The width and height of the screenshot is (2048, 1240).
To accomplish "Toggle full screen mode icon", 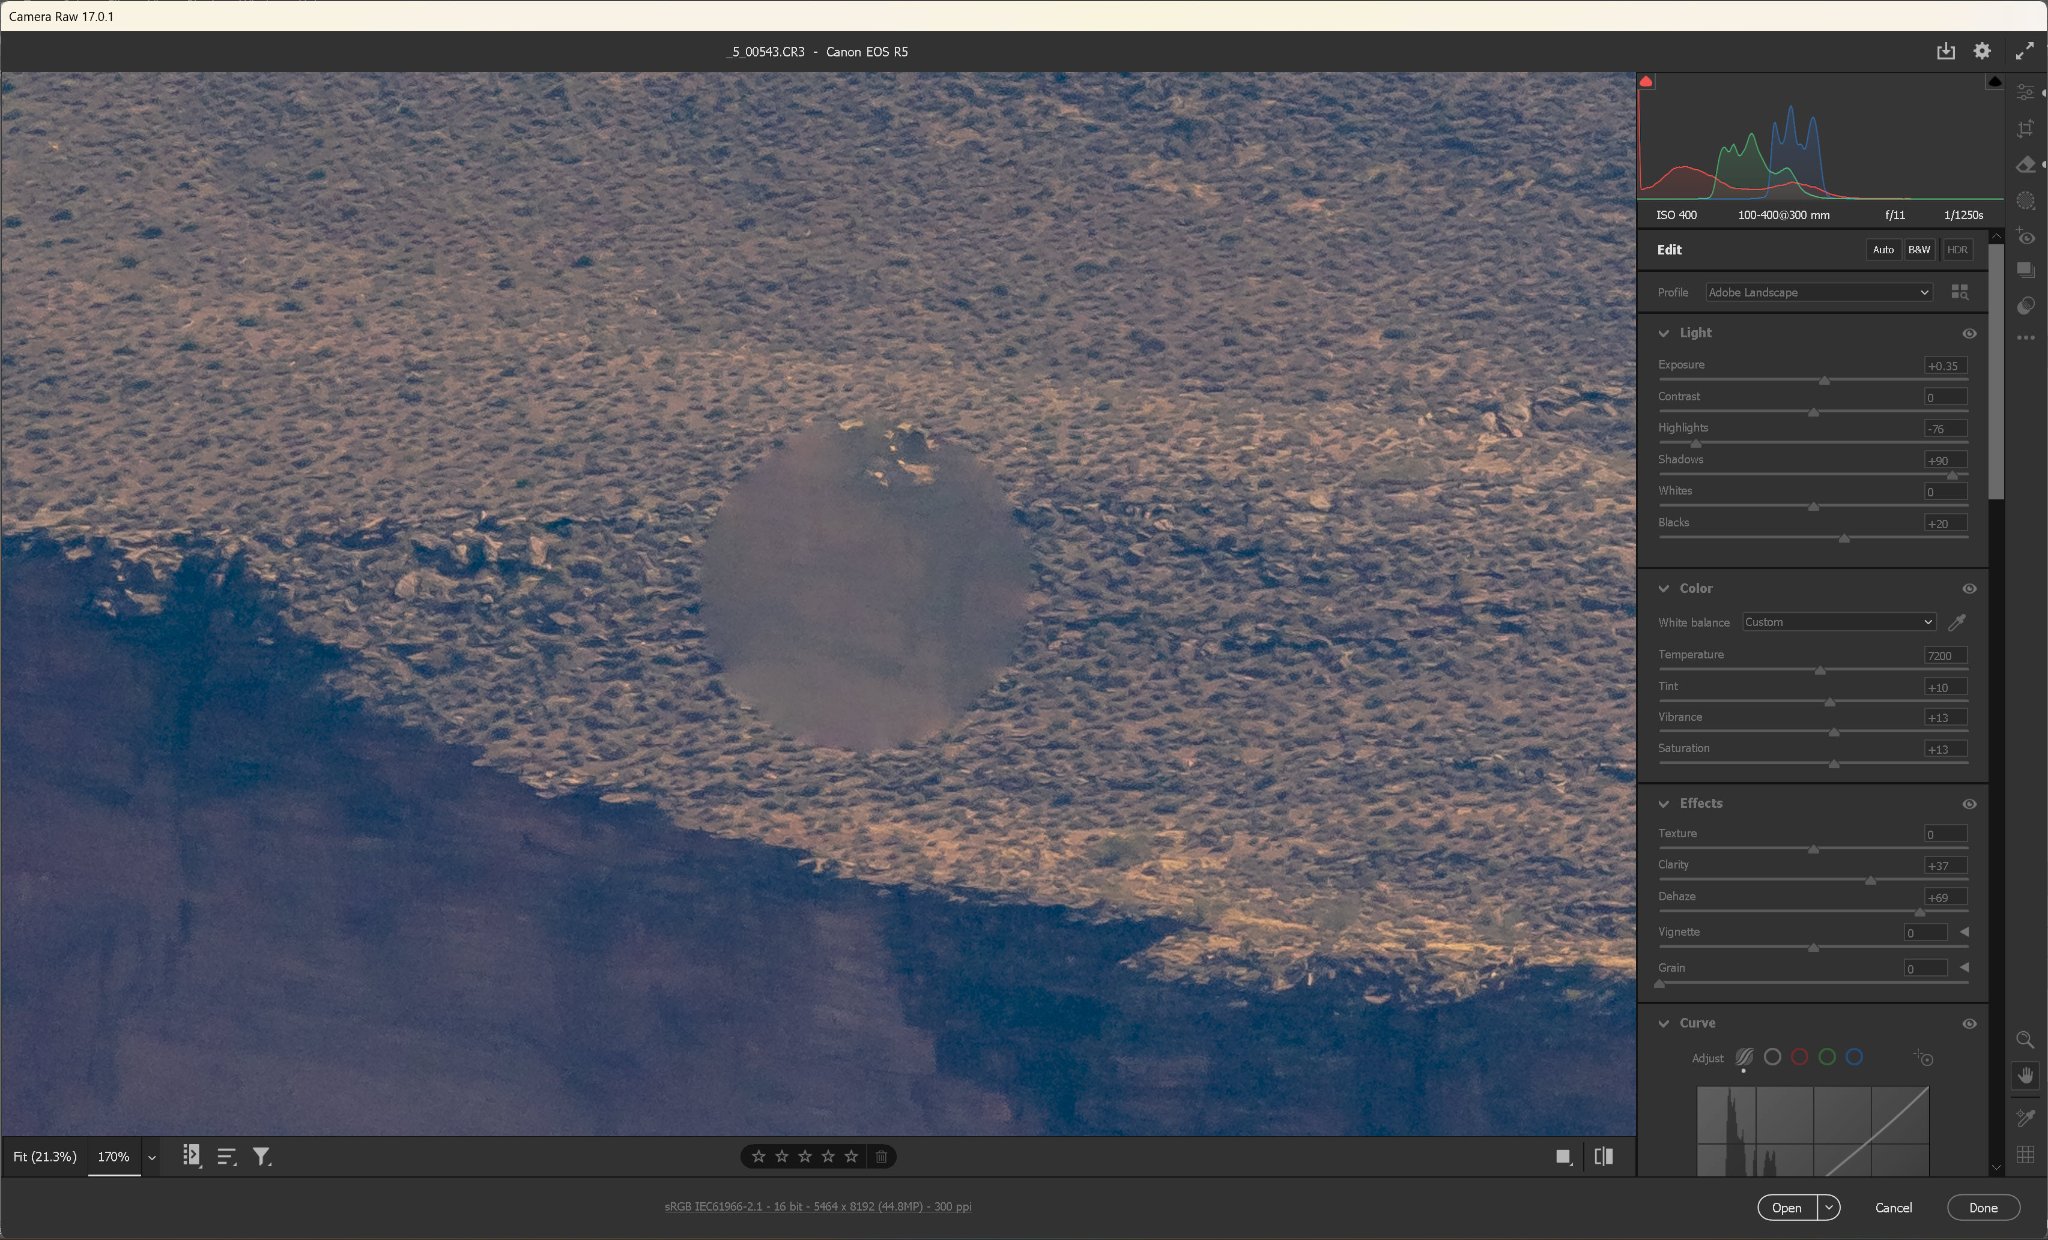I will click(x=2025, y=51).
